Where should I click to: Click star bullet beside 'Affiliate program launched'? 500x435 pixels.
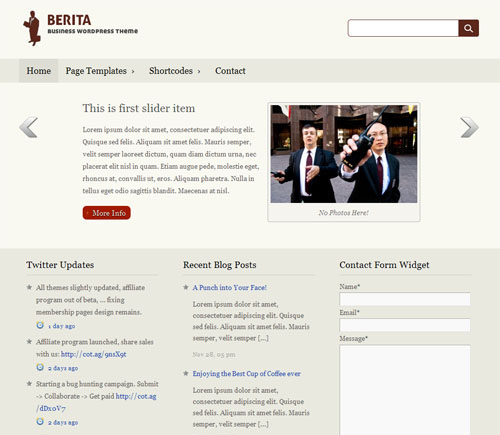(x=29, y=341)
